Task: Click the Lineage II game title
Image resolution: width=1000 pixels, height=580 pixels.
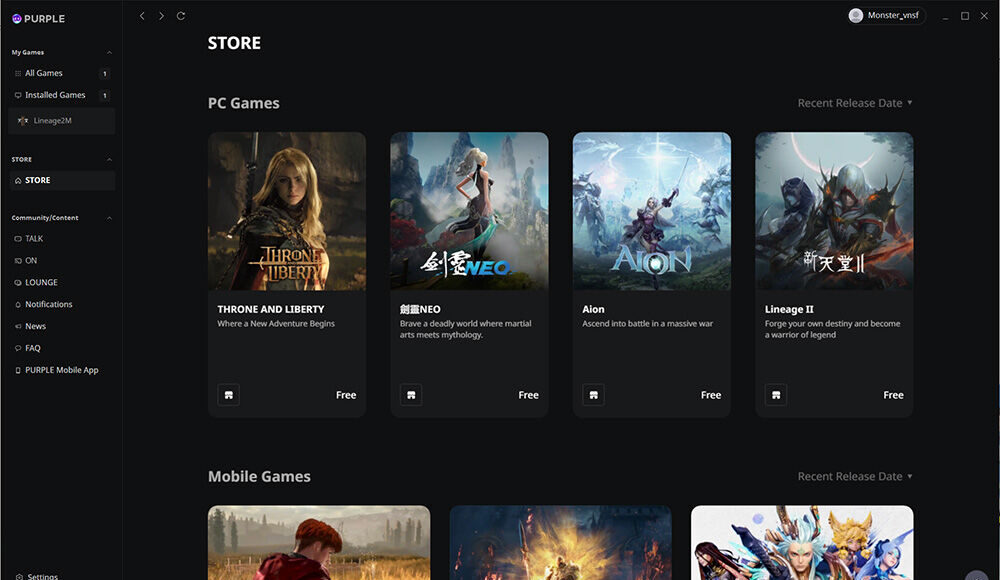Action: [789, 309]
